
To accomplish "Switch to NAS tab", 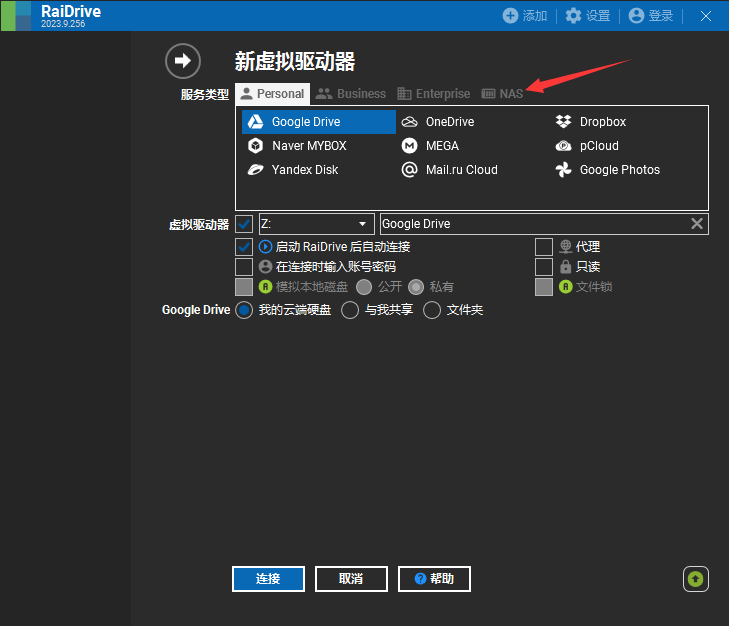I will pyautogui.click(x=502, y=94).
